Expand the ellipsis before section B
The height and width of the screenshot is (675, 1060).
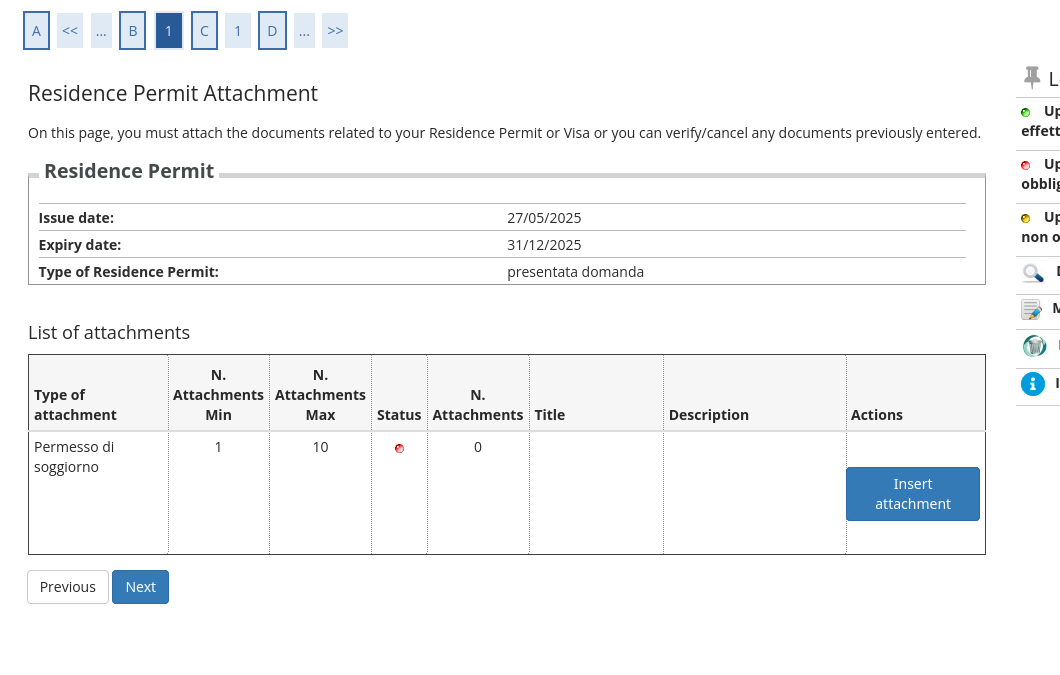(x=101, y=31)
